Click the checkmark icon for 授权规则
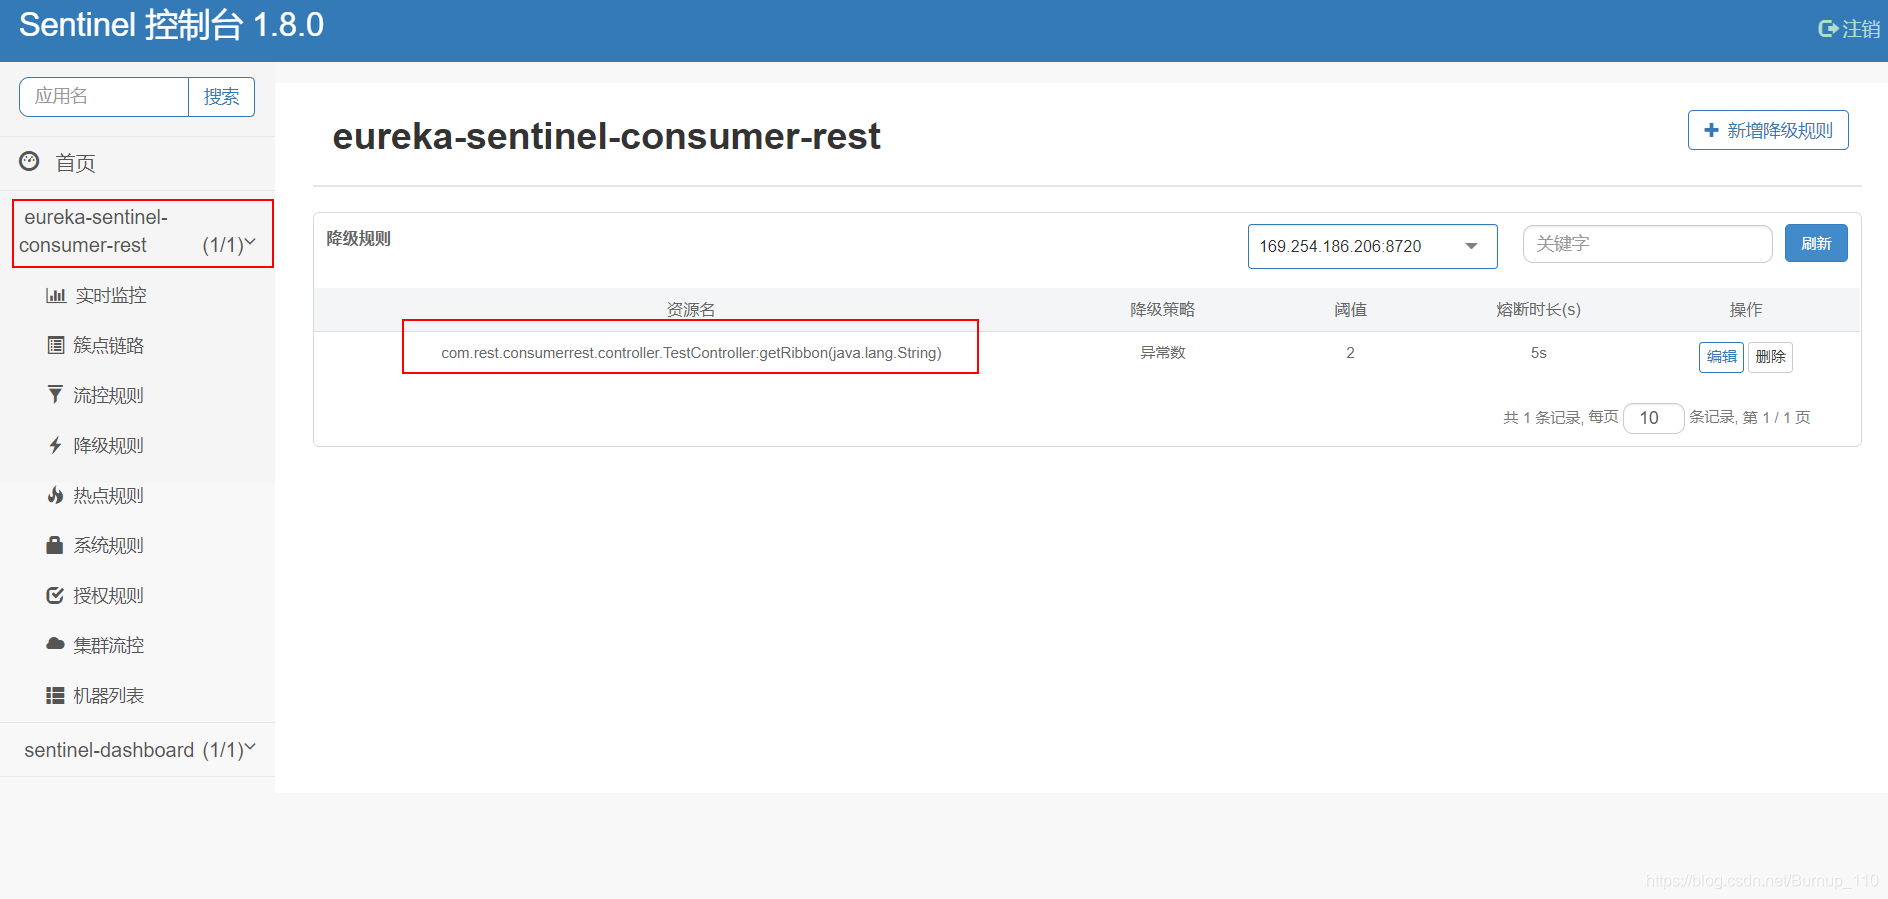The width and height of the screenshot is (1888, 899). coord(55,595)
